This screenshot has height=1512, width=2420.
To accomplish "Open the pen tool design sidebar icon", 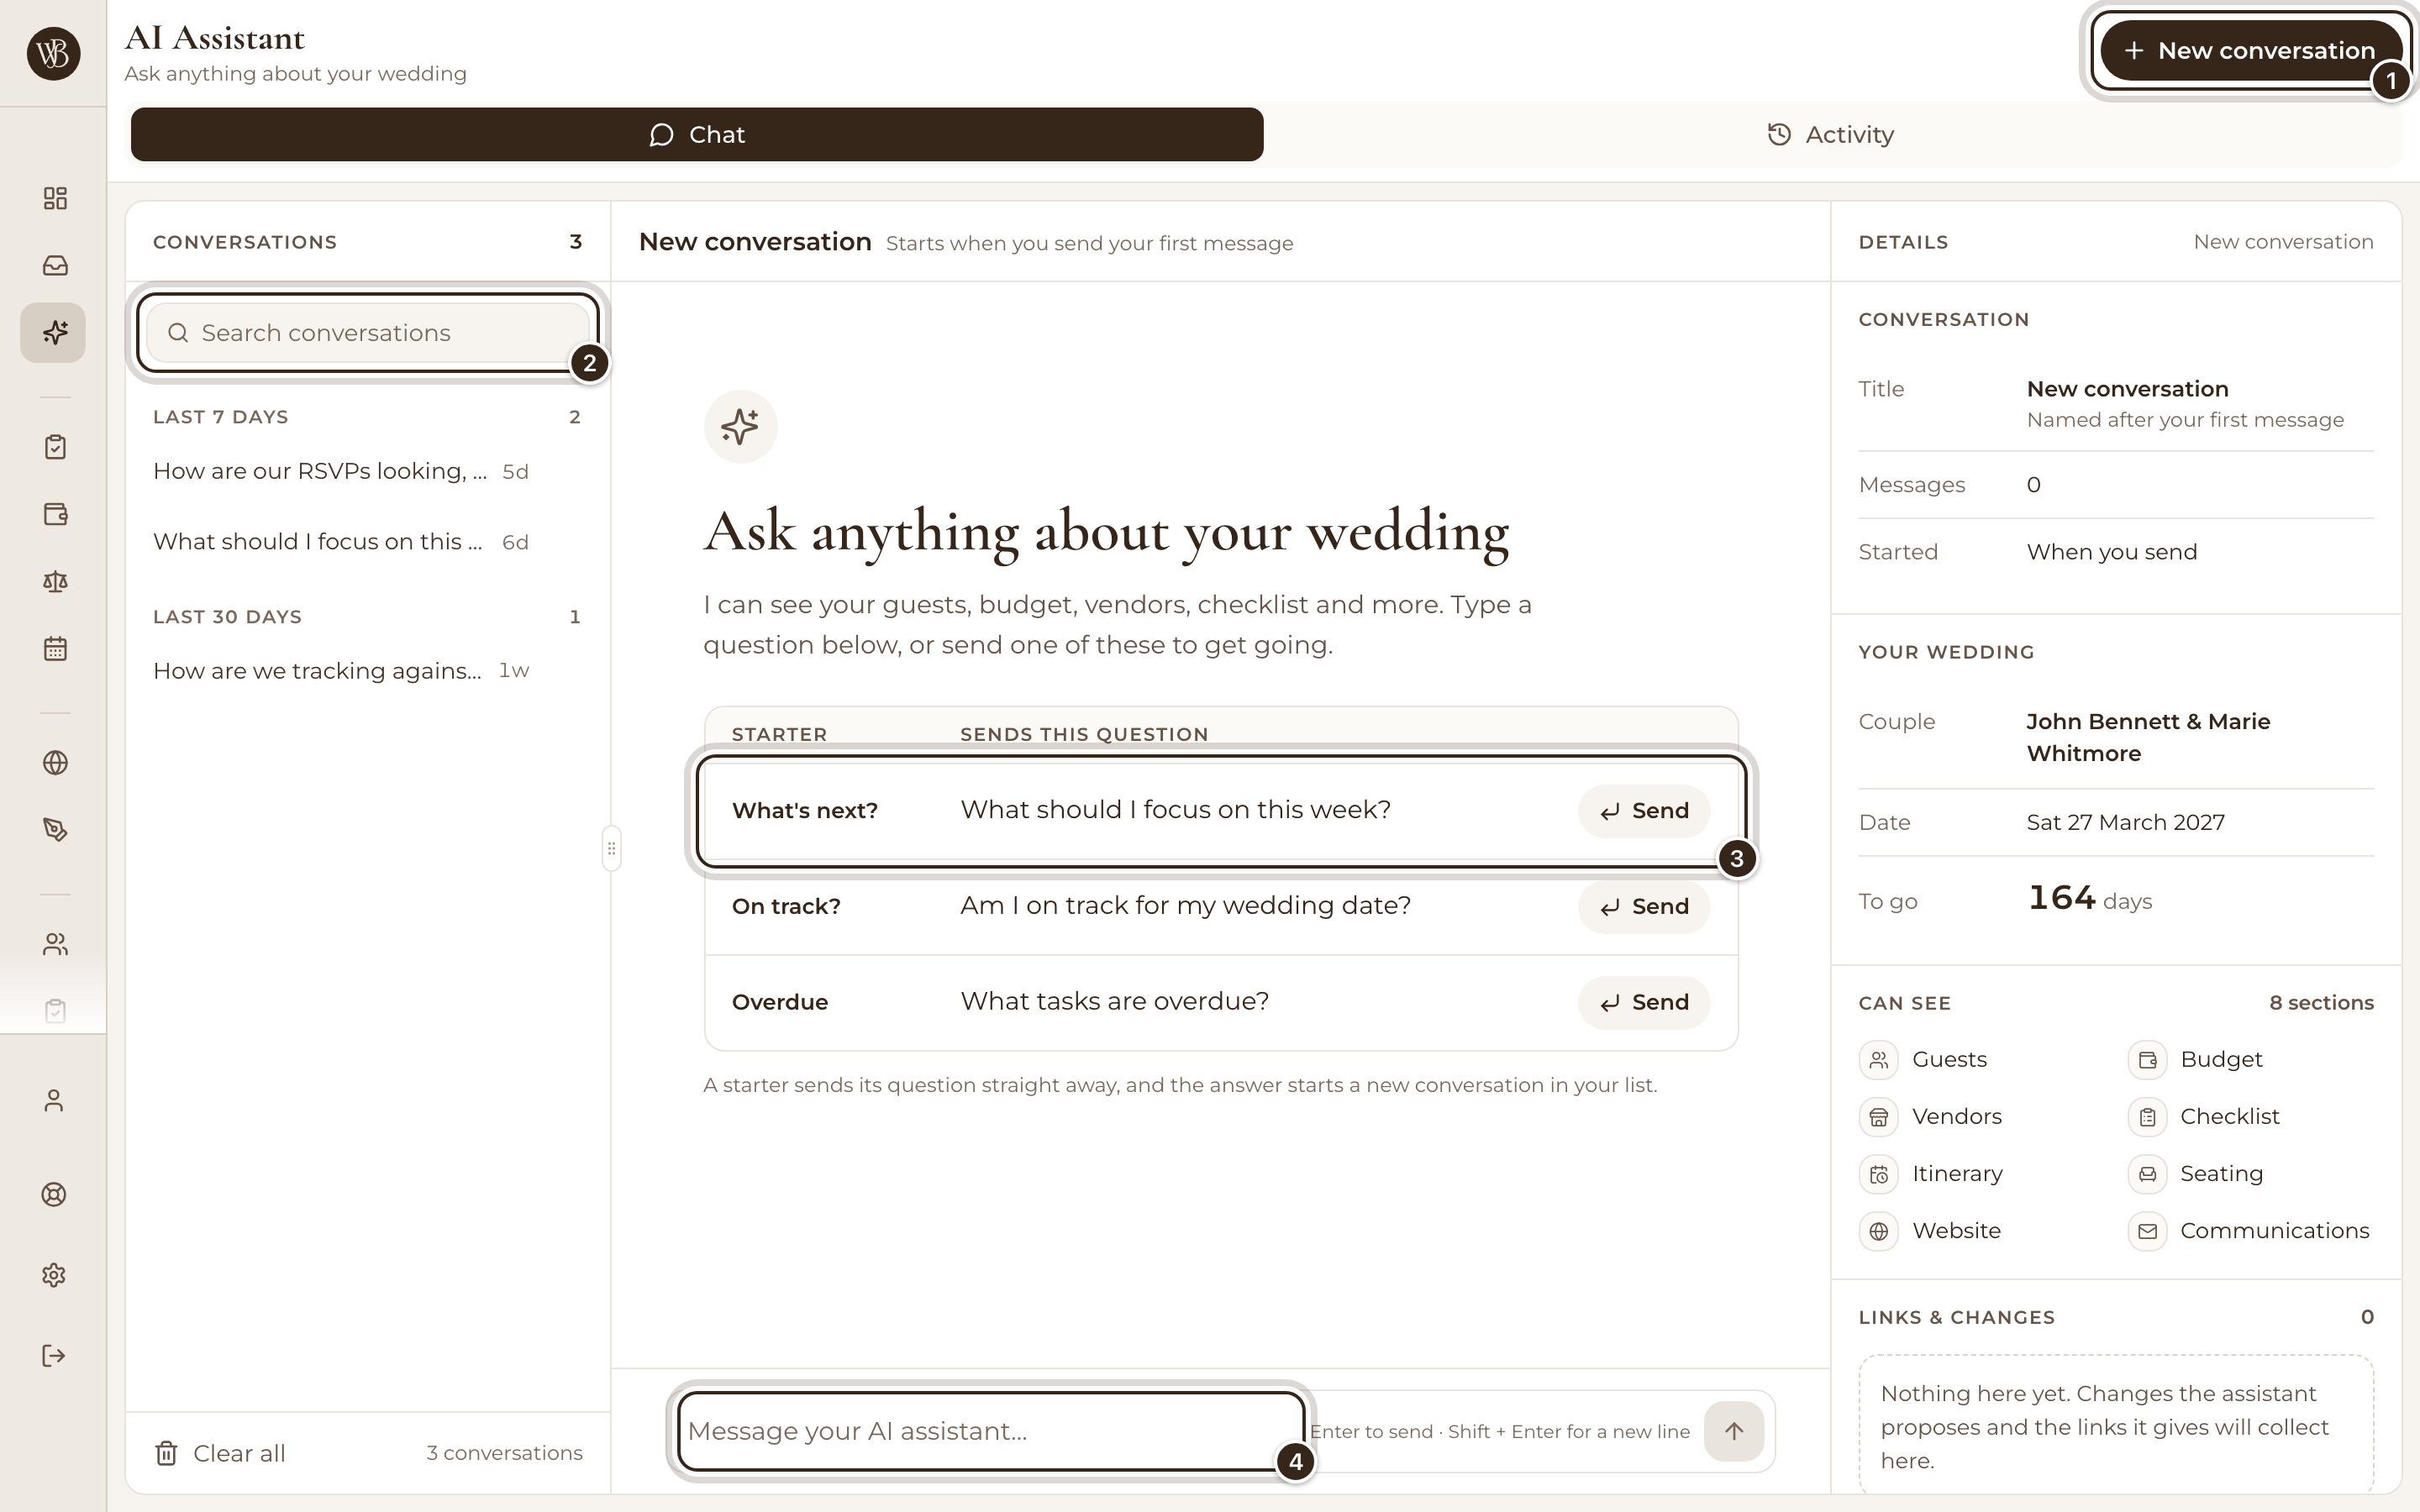I will 55,830.
